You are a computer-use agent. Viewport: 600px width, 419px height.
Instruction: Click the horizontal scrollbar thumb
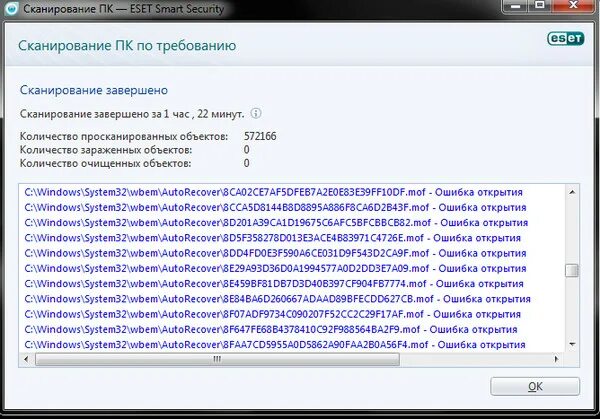pos(217,359)
